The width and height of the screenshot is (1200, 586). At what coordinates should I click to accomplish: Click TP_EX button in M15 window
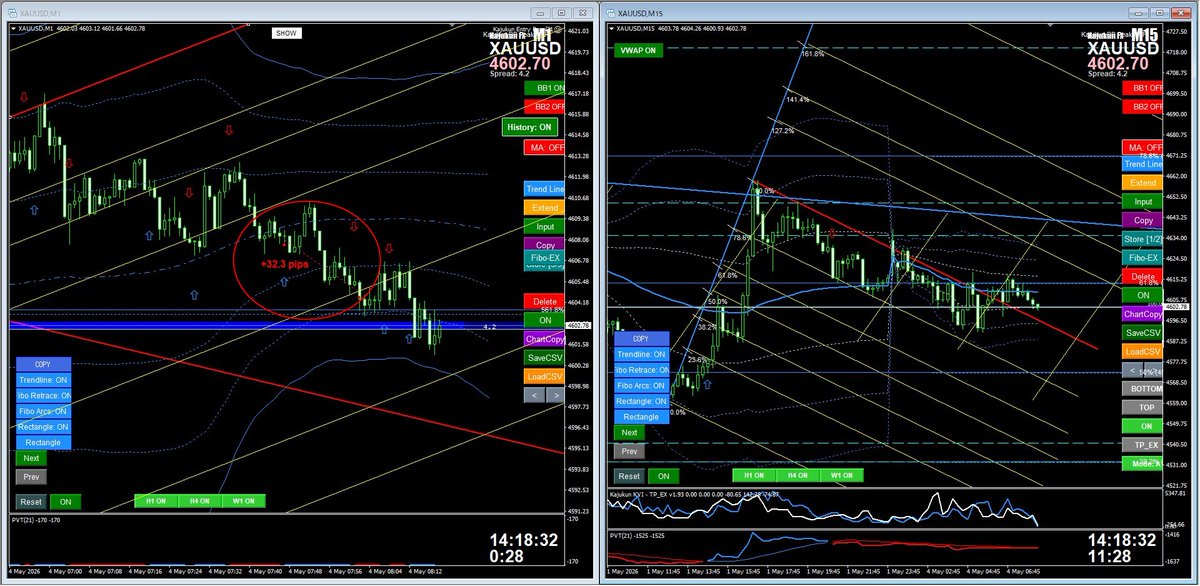tap(1143, 444)
